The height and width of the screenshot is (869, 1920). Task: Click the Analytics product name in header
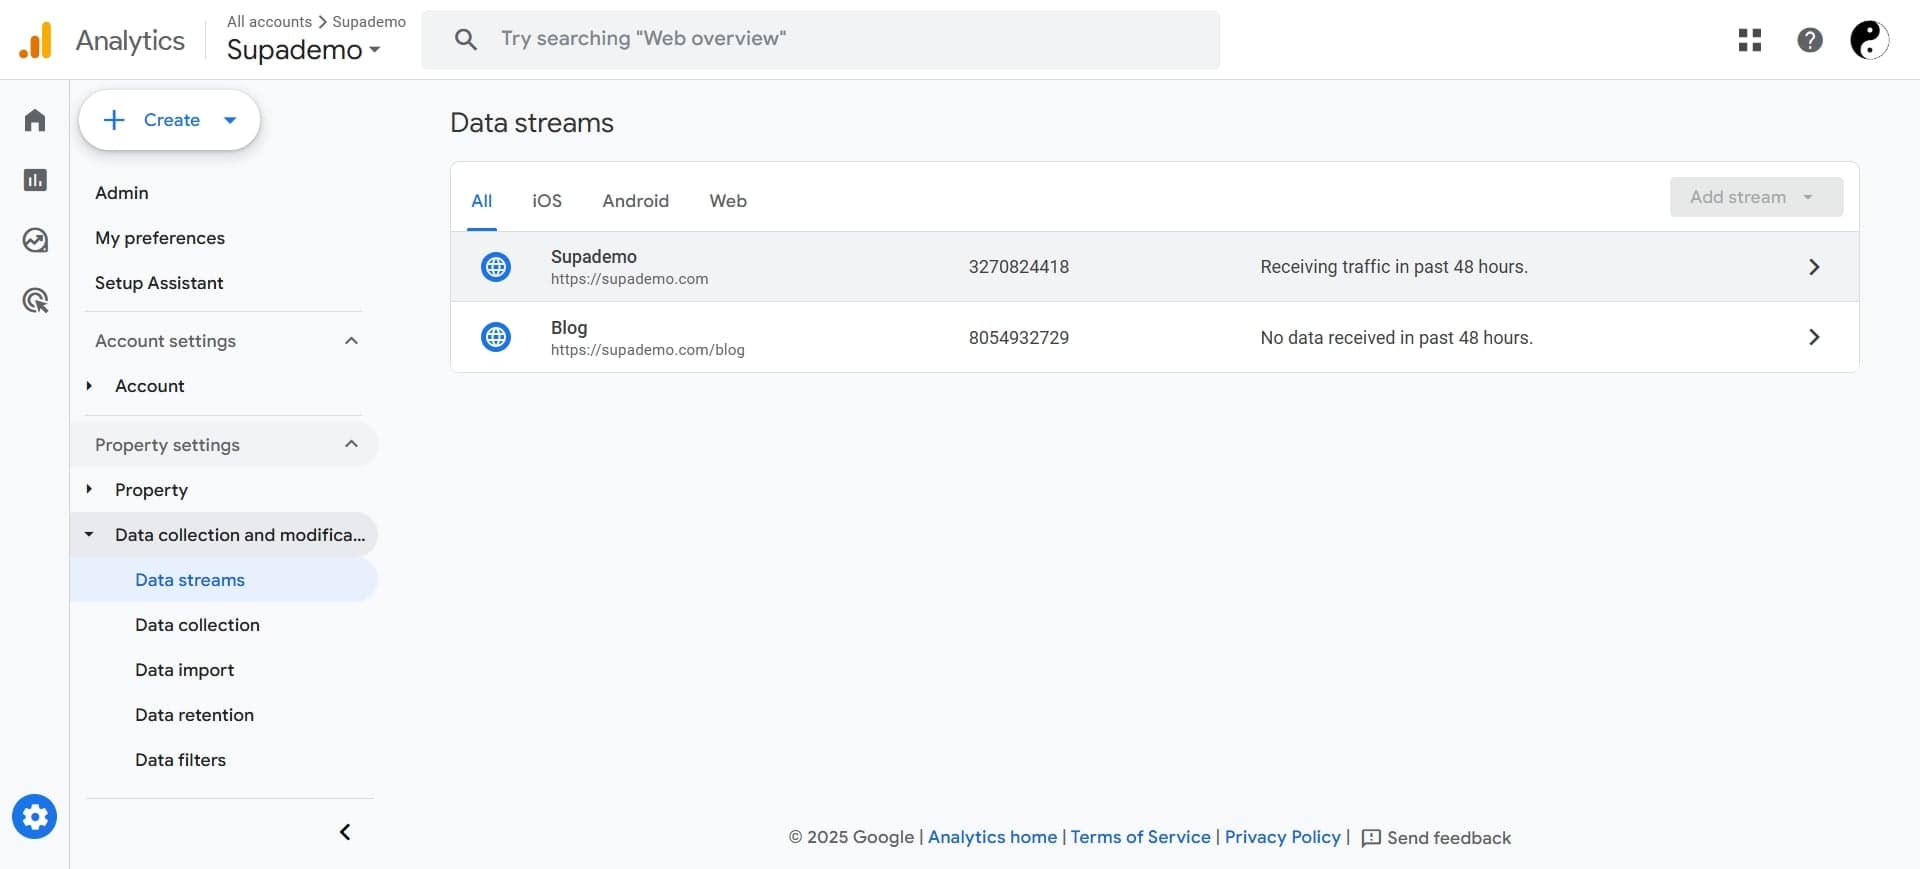pyautogui.click(x=130, y=40)
